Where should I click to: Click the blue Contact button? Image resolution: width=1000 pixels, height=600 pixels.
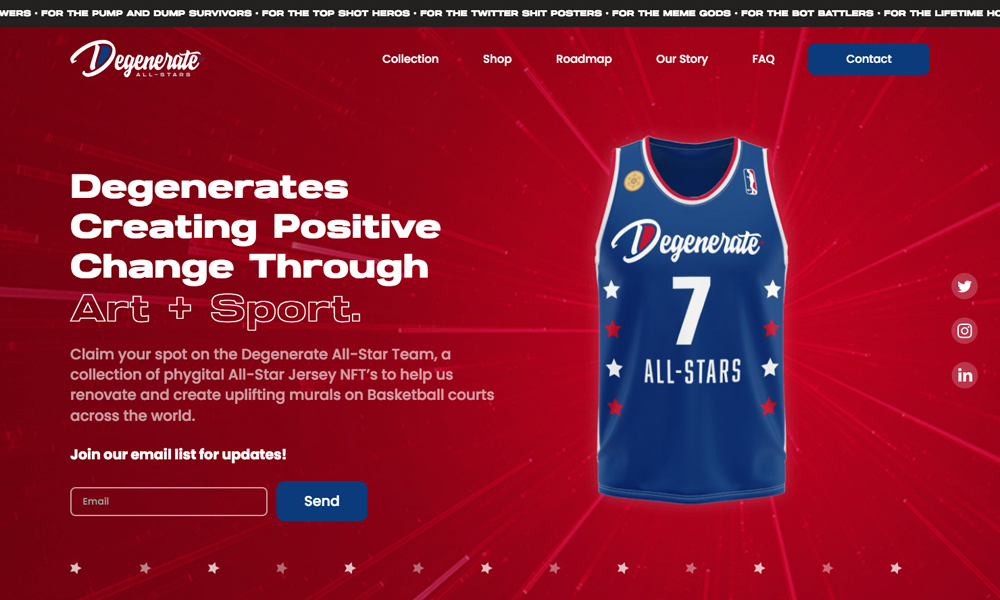pyautogui.click(x=869, y=59)
